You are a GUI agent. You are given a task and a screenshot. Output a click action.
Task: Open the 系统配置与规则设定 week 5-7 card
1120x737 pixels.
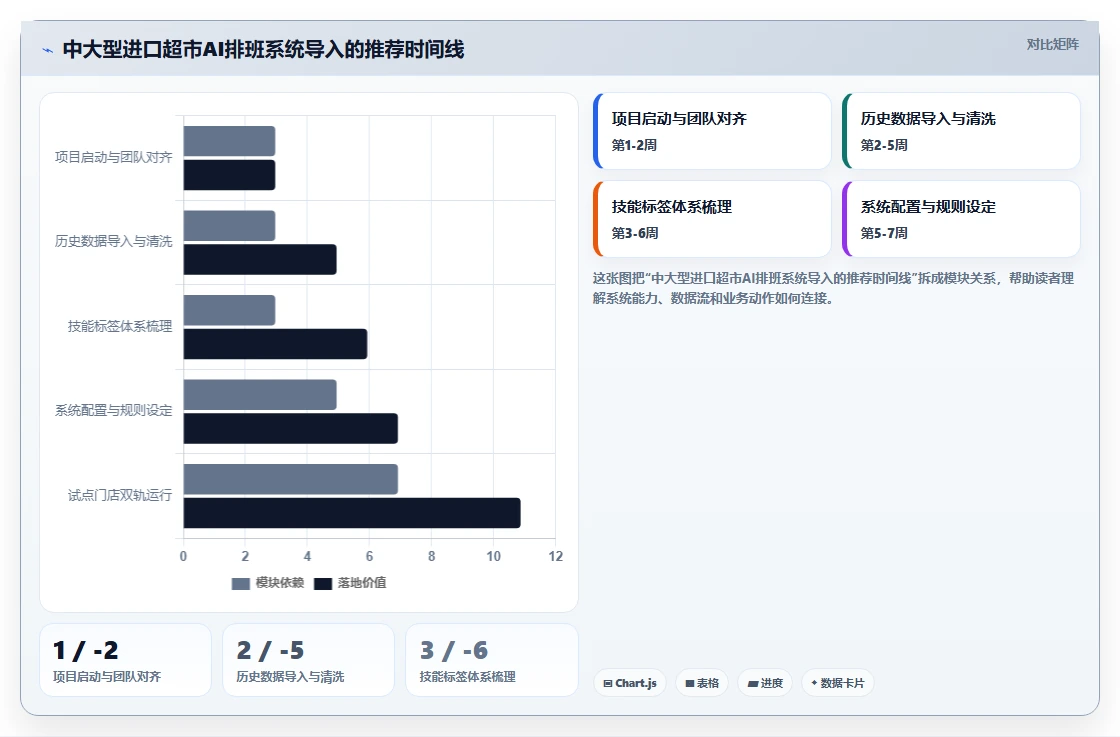tap(961, 219)
